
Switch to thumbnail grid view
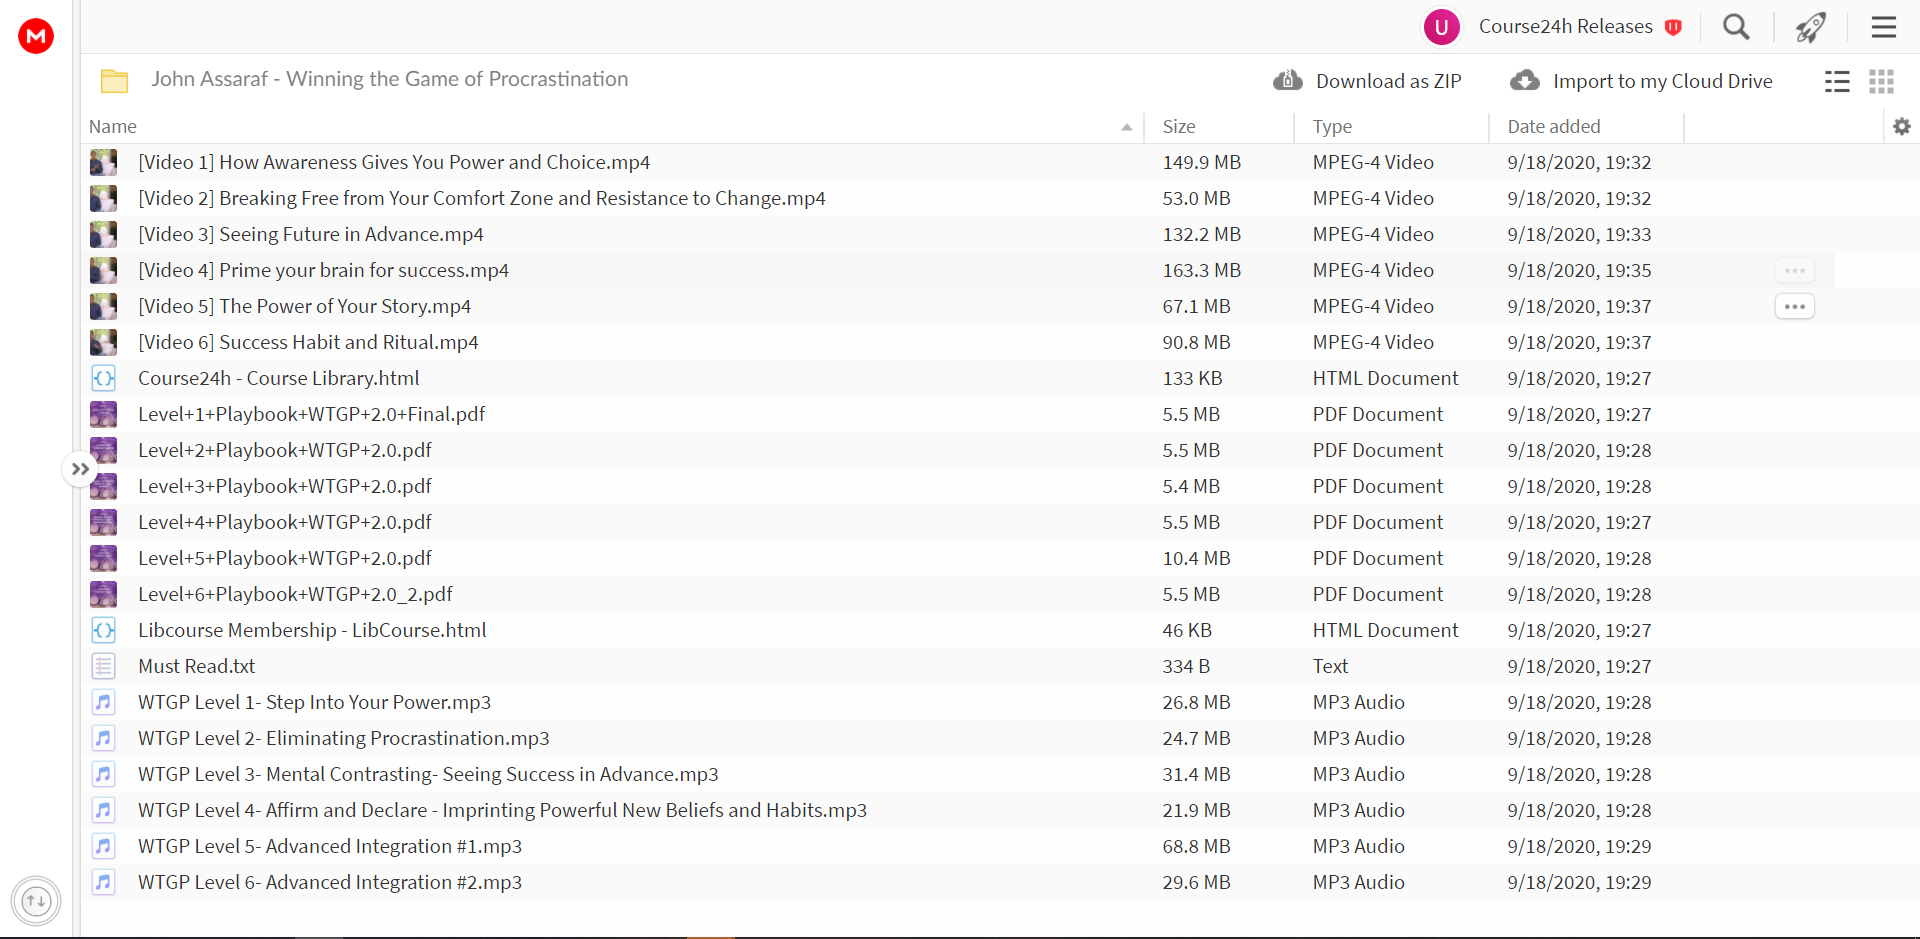point(1882,81)
